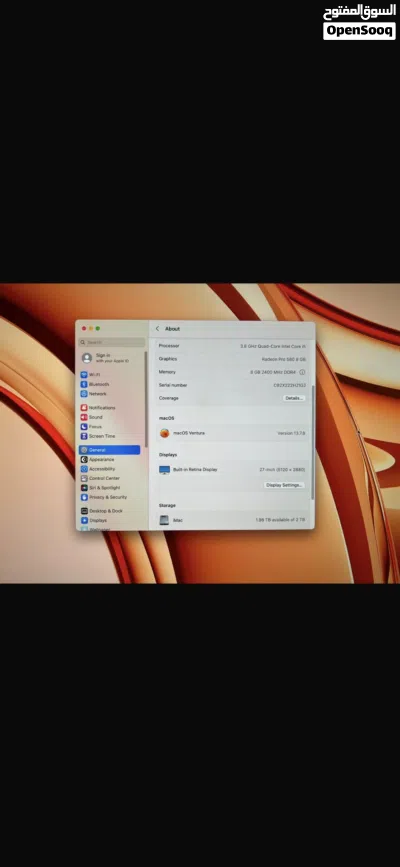
Task: Click the Bluetooth icon in sidebar
Action: click(84, 384)
